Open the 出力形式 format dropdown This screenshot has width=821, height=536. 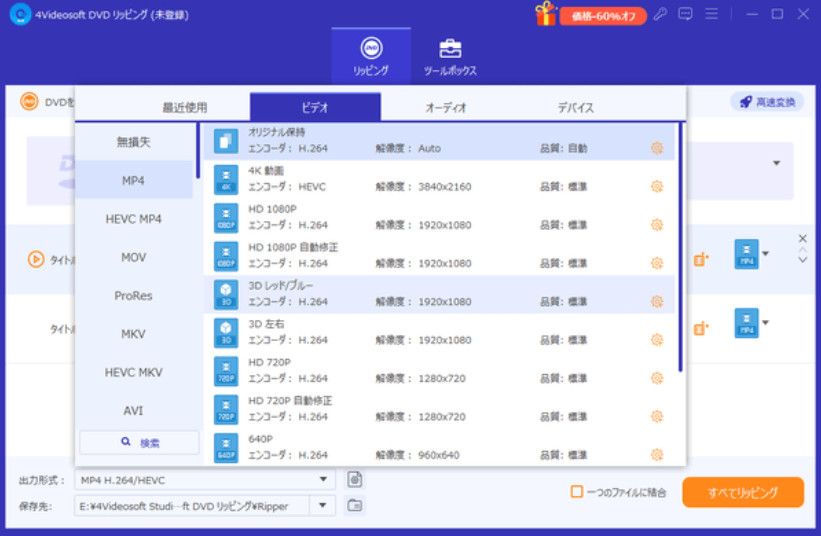pyautogui.click(x=323, y=479)
